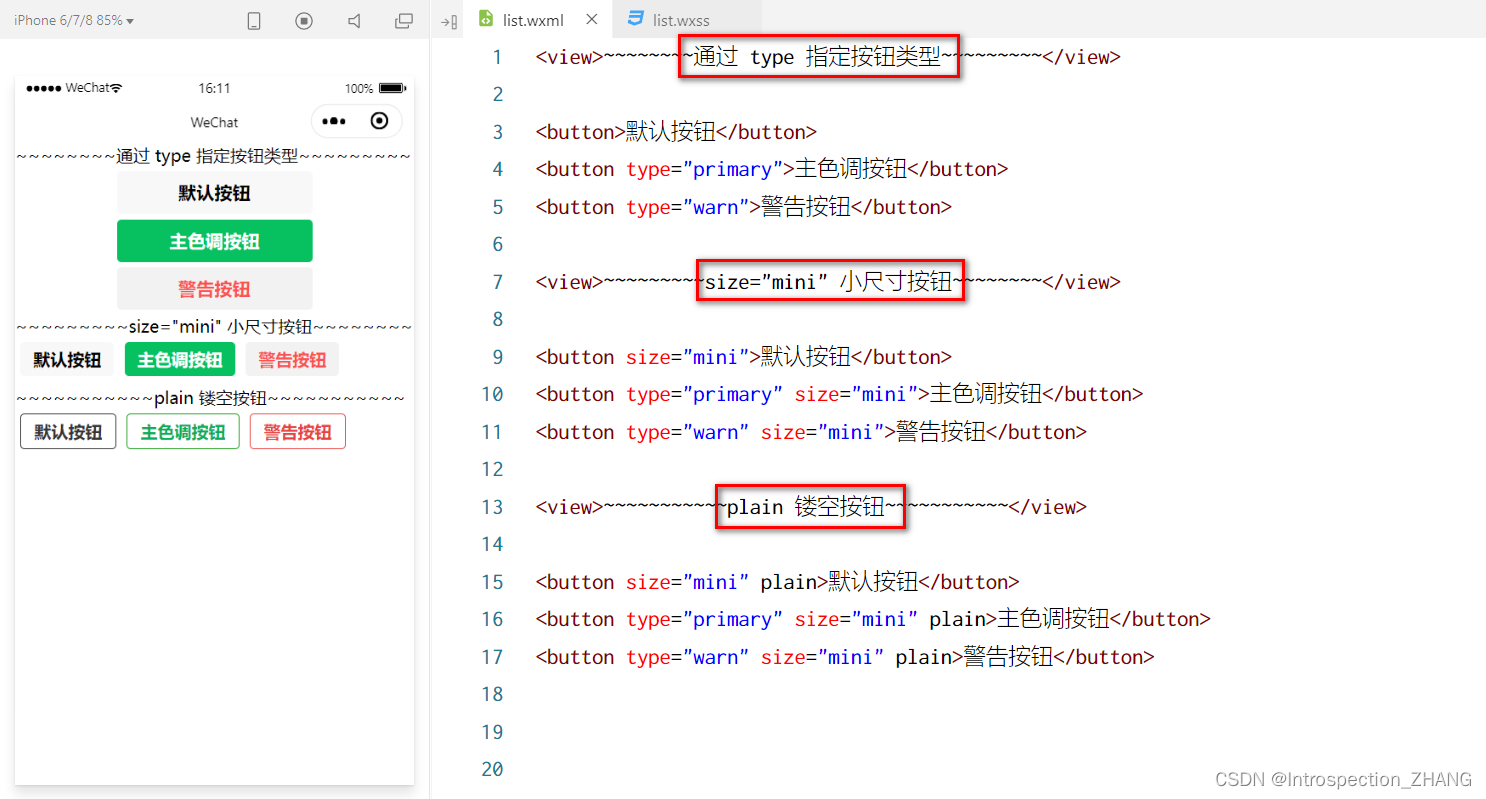1486x799 pixels.
Task: Click code line 11 with type="warn" size="mini"
Action: click(811, 432)
